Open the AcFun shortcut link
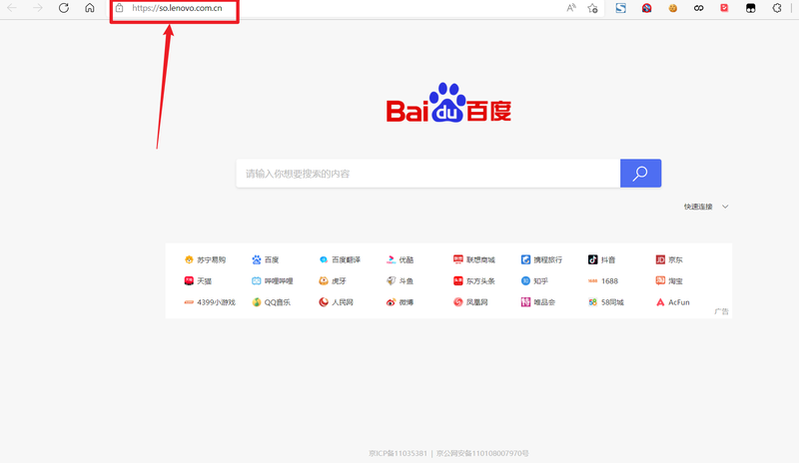This screenshot has width=799, height=463. pos(673,302)
